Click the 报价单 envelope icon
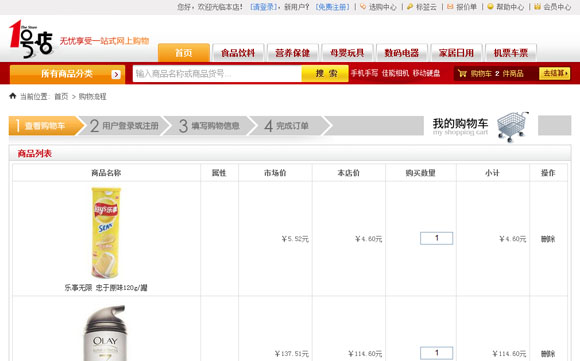580x361 pixels. (x=450, y=7)
